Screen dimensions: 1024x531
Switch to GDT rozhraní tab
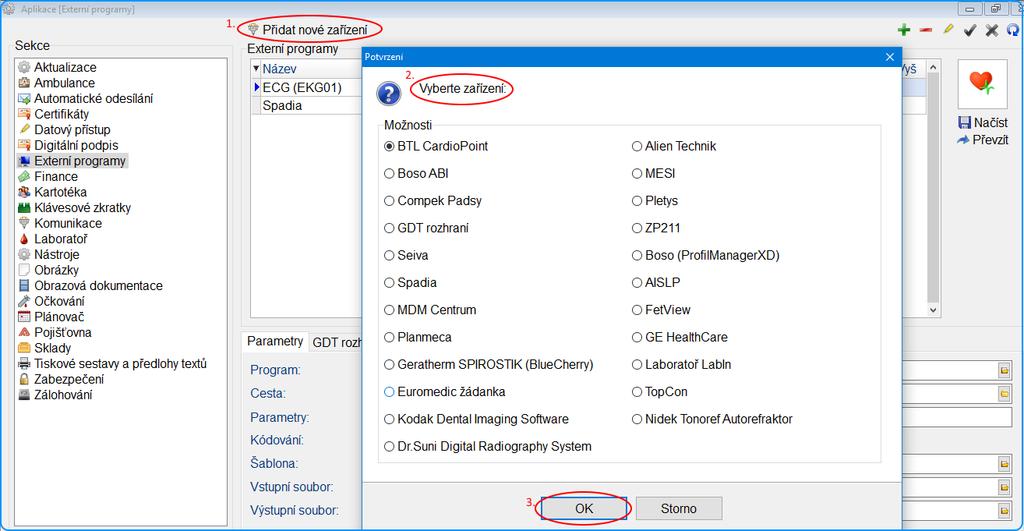click(x=336, y=343)
